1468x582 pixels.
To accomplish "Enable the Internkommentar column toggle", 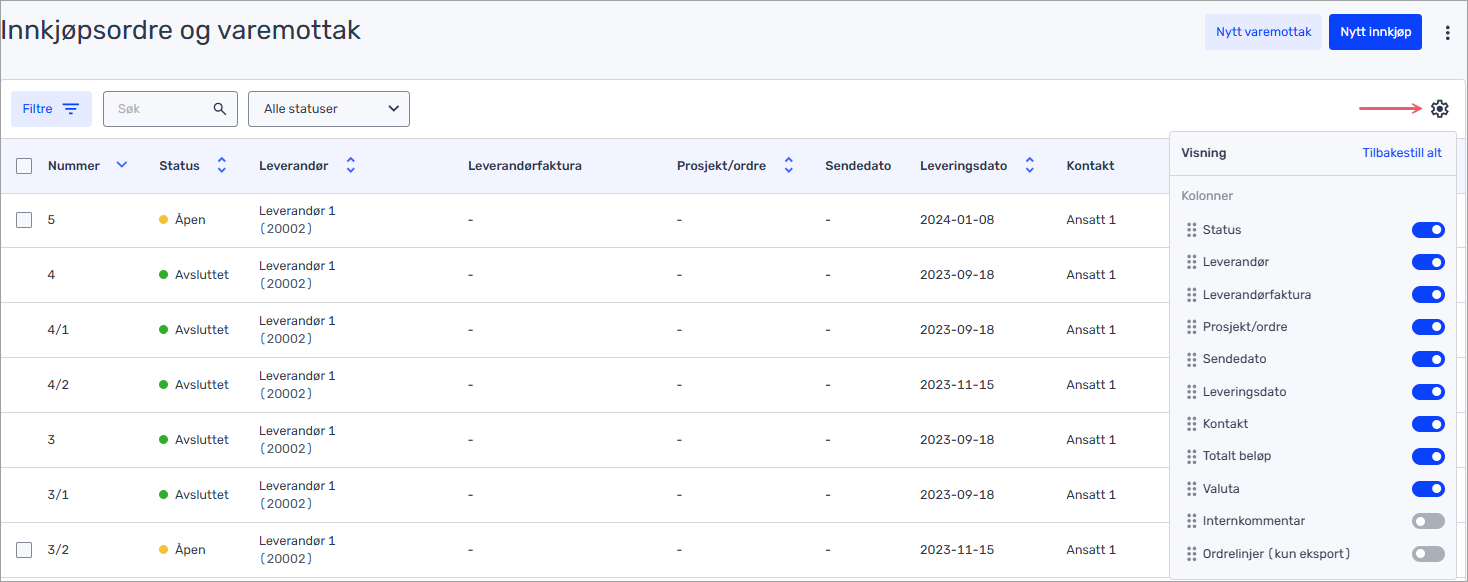I will coord(1428,521).
